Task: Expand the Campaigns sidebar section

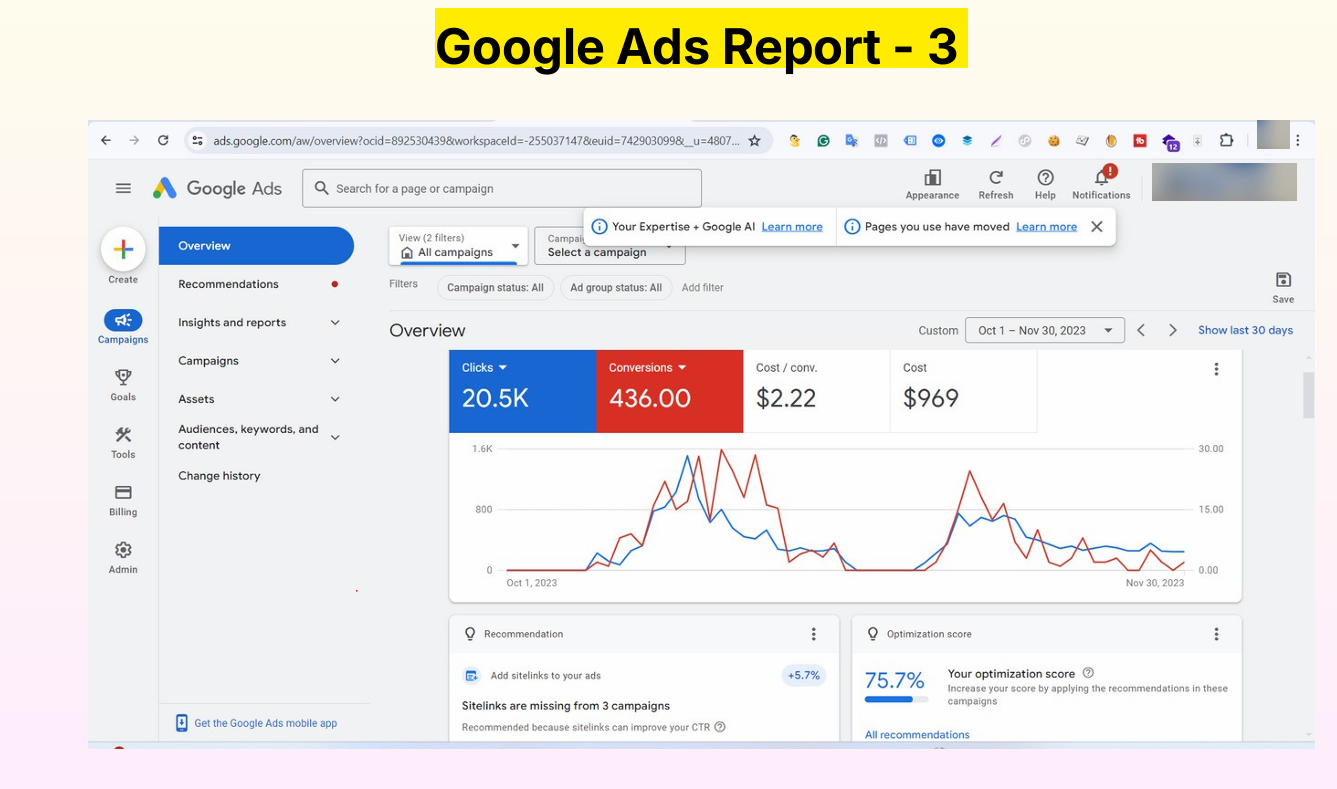Action: [335, 361]
